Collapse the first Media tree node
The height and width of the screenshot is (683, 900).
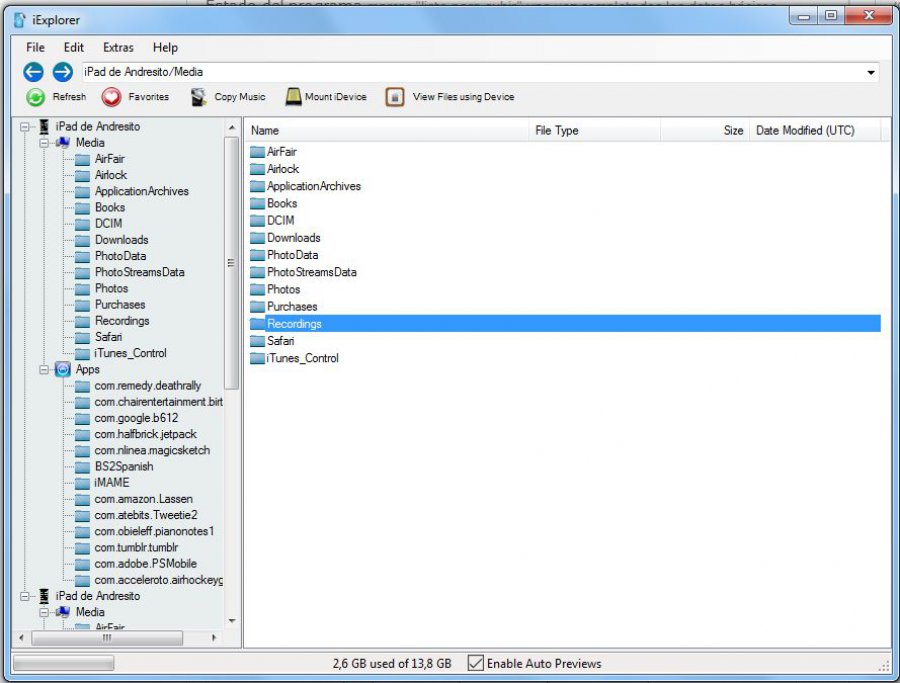44,143
